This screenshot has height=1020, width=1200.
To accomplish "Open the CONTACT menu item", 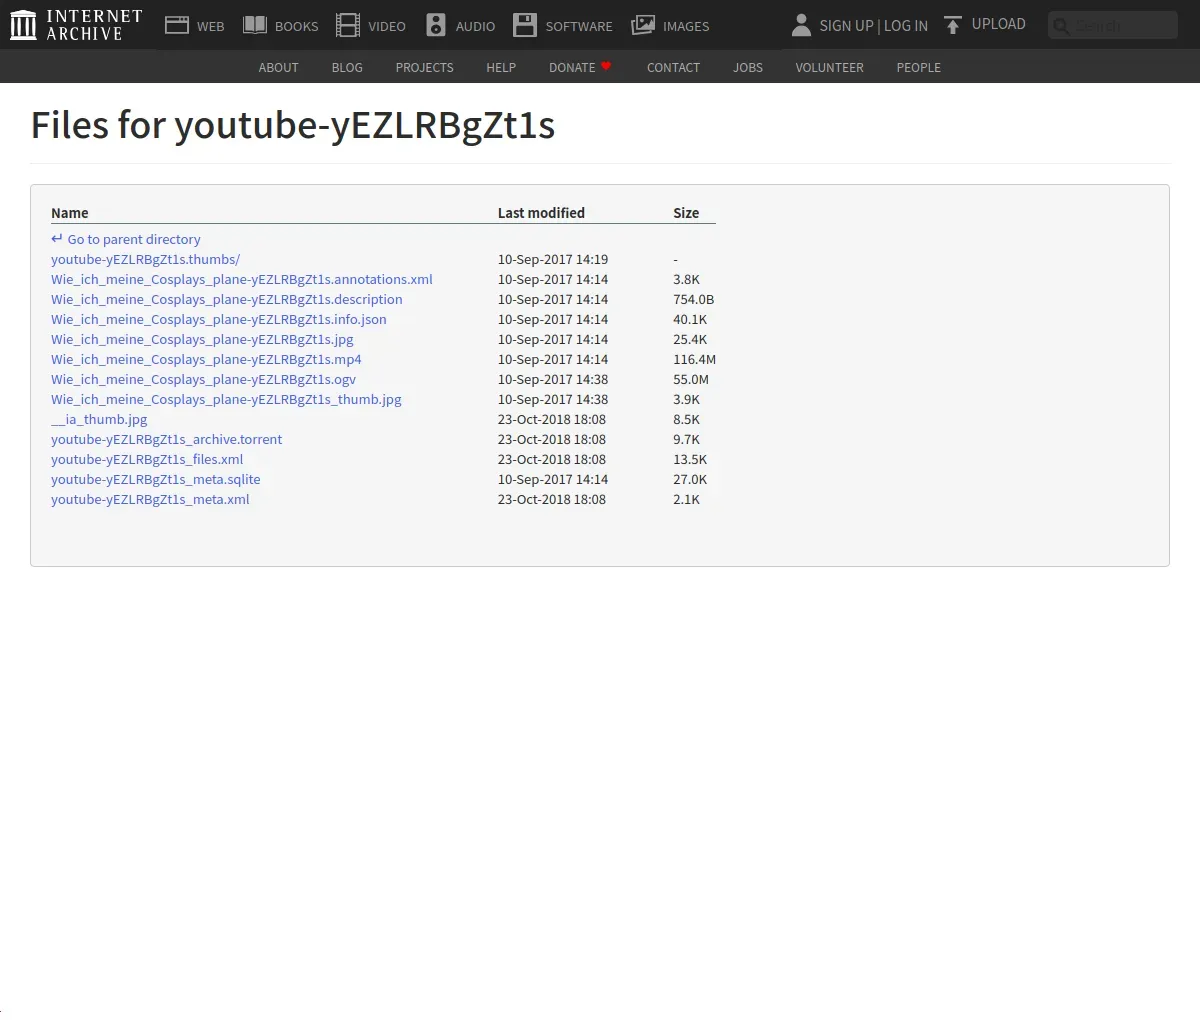I will [673, 67].
